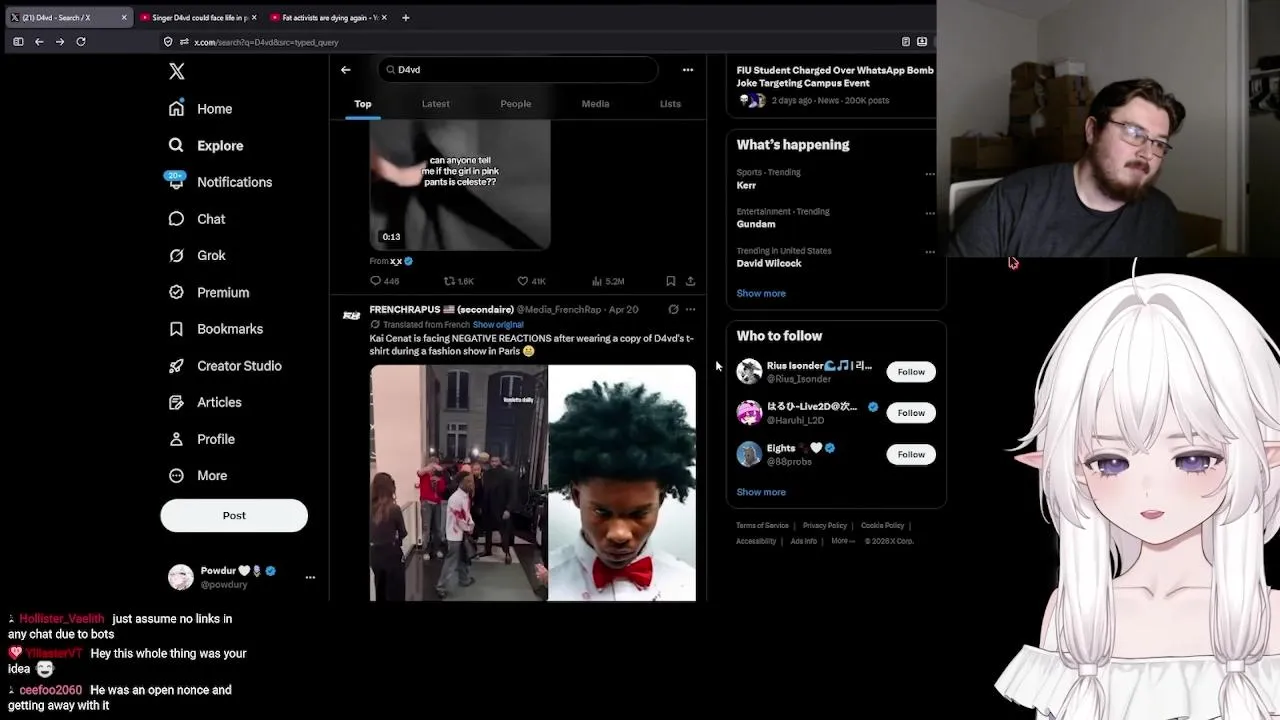Bookmark the video post
Image resolution: width=1280 pixels, height=720 pixels.
[671, 281]
